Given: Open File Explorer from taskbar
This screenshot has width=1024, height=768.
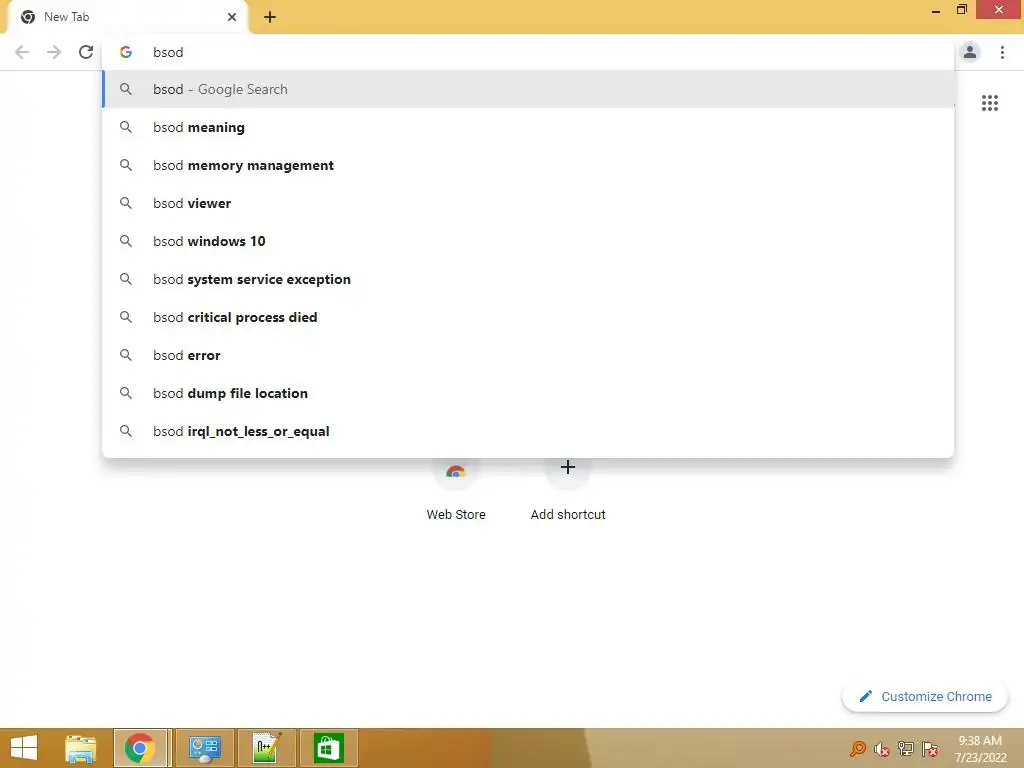Looking at the screenshot, I should pyautogui.click(x=80, y=748).
